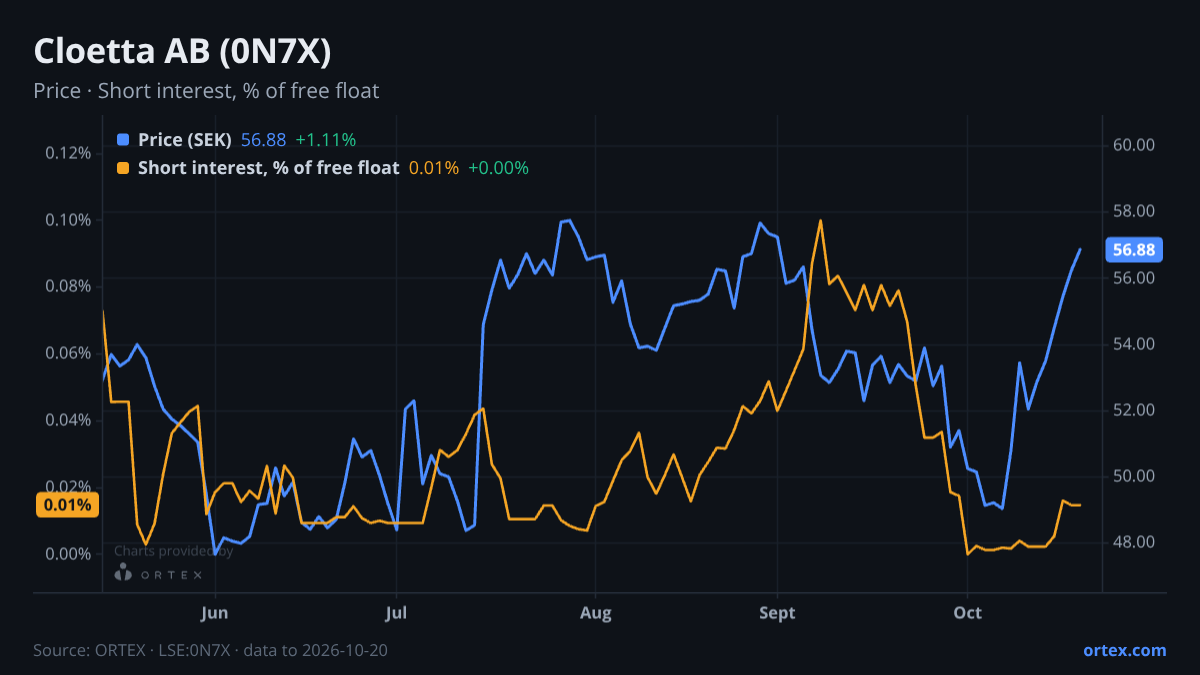
Task: Click the Sept x-axis label
Action: (778, 612)
